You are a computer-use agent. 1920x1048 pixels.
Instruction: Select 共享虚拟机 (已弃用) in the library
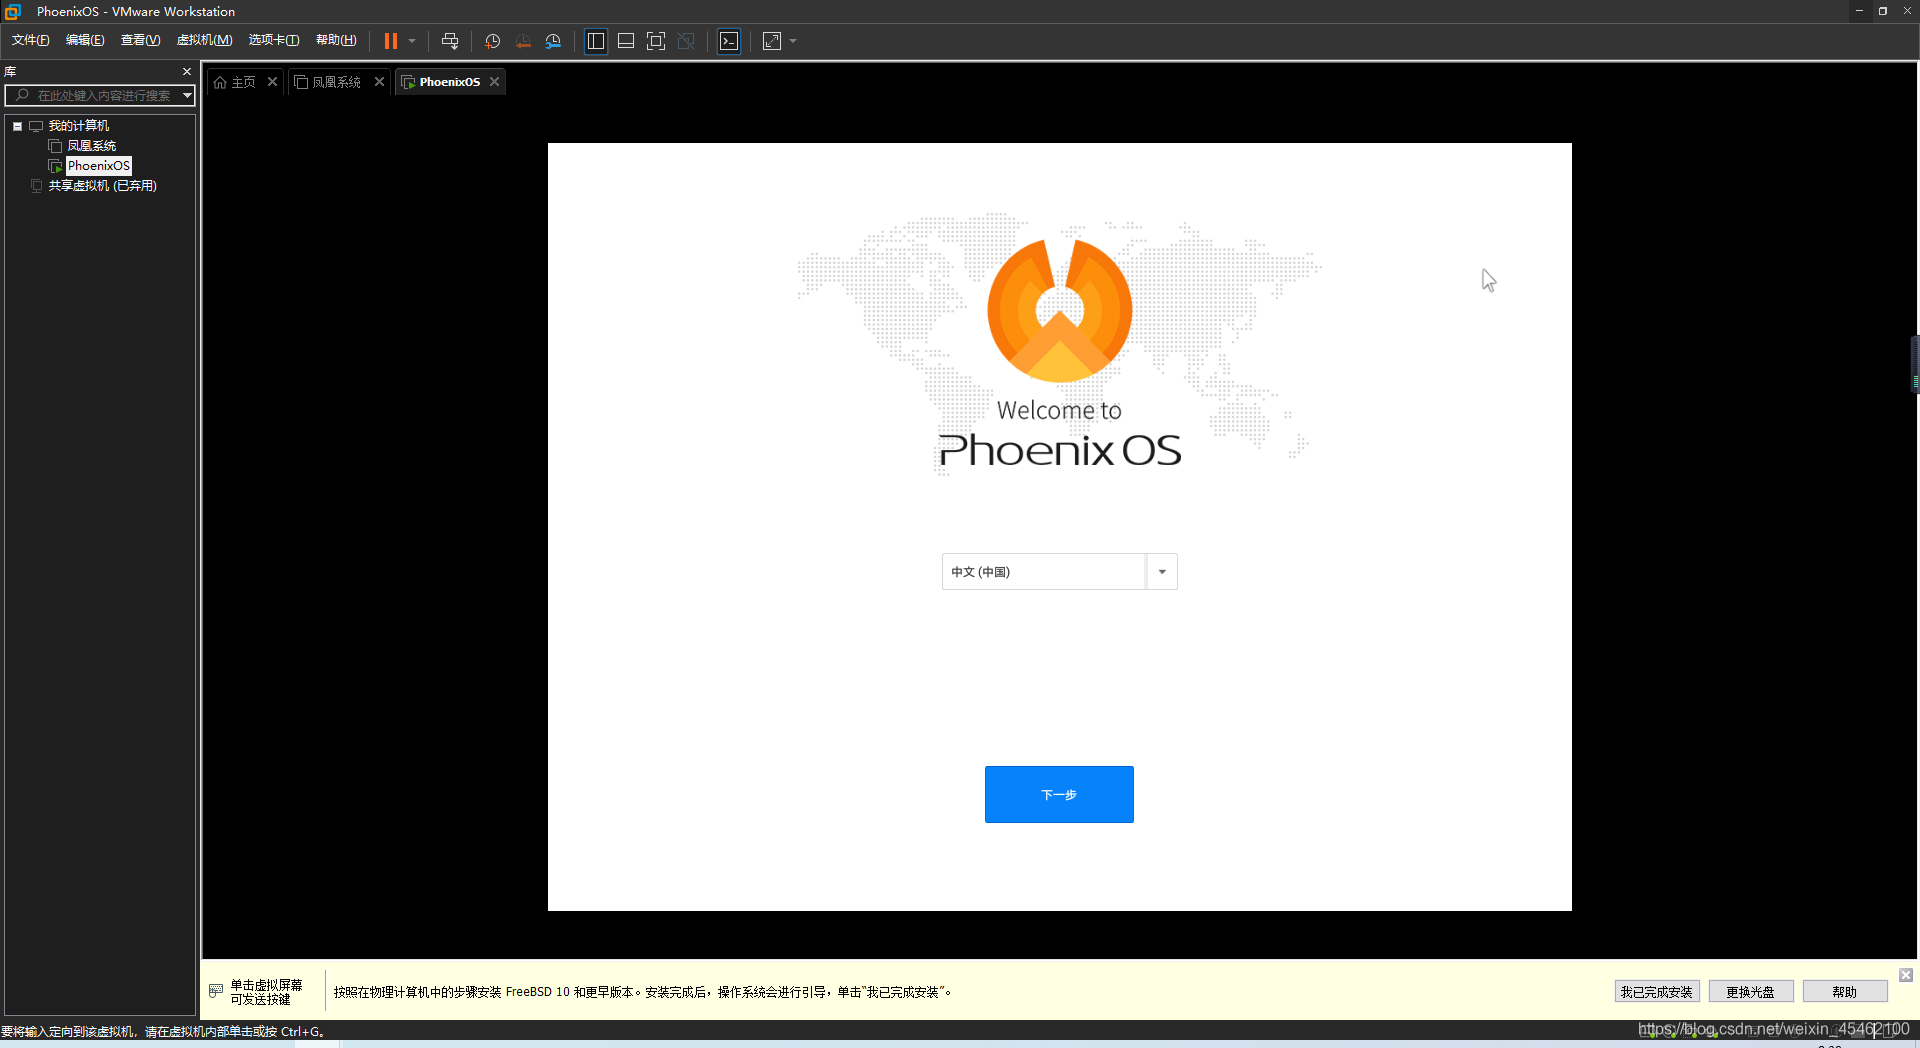(102, 186)
